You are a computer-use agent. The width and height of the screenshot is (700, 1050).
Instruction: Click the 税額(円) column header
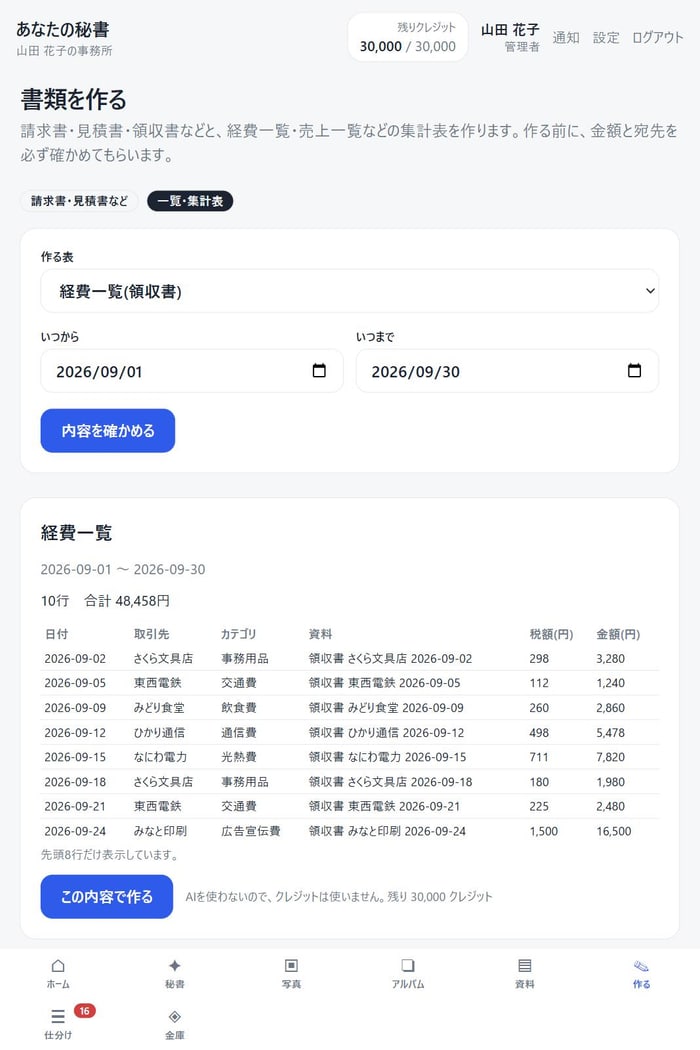click(551, 633)
